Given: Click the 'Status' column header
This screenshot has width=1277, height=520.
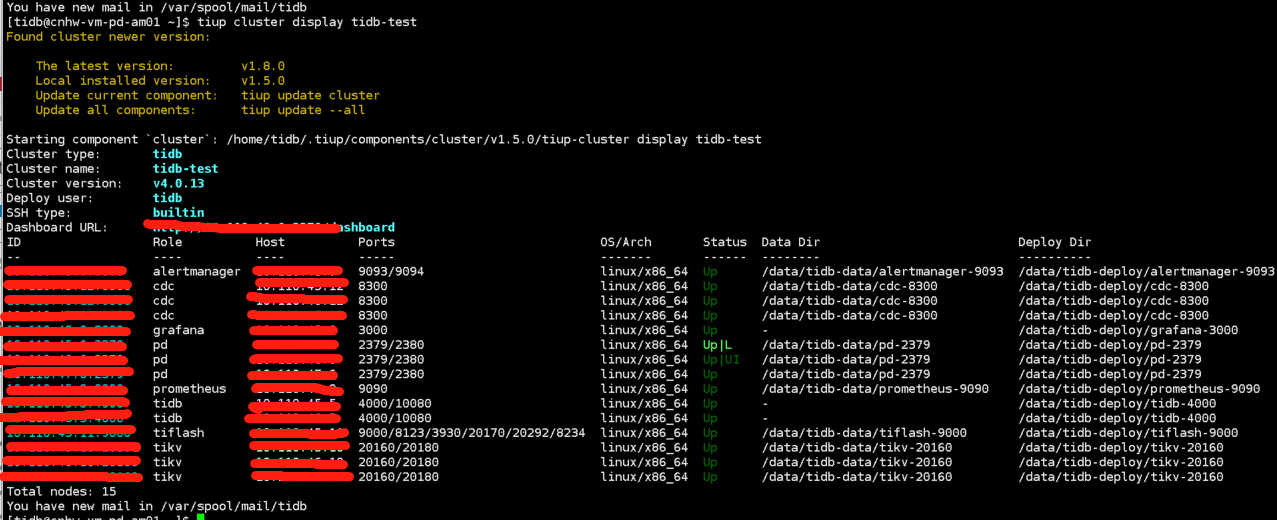Looking at the screenshot, I should (x=724, y=242).
